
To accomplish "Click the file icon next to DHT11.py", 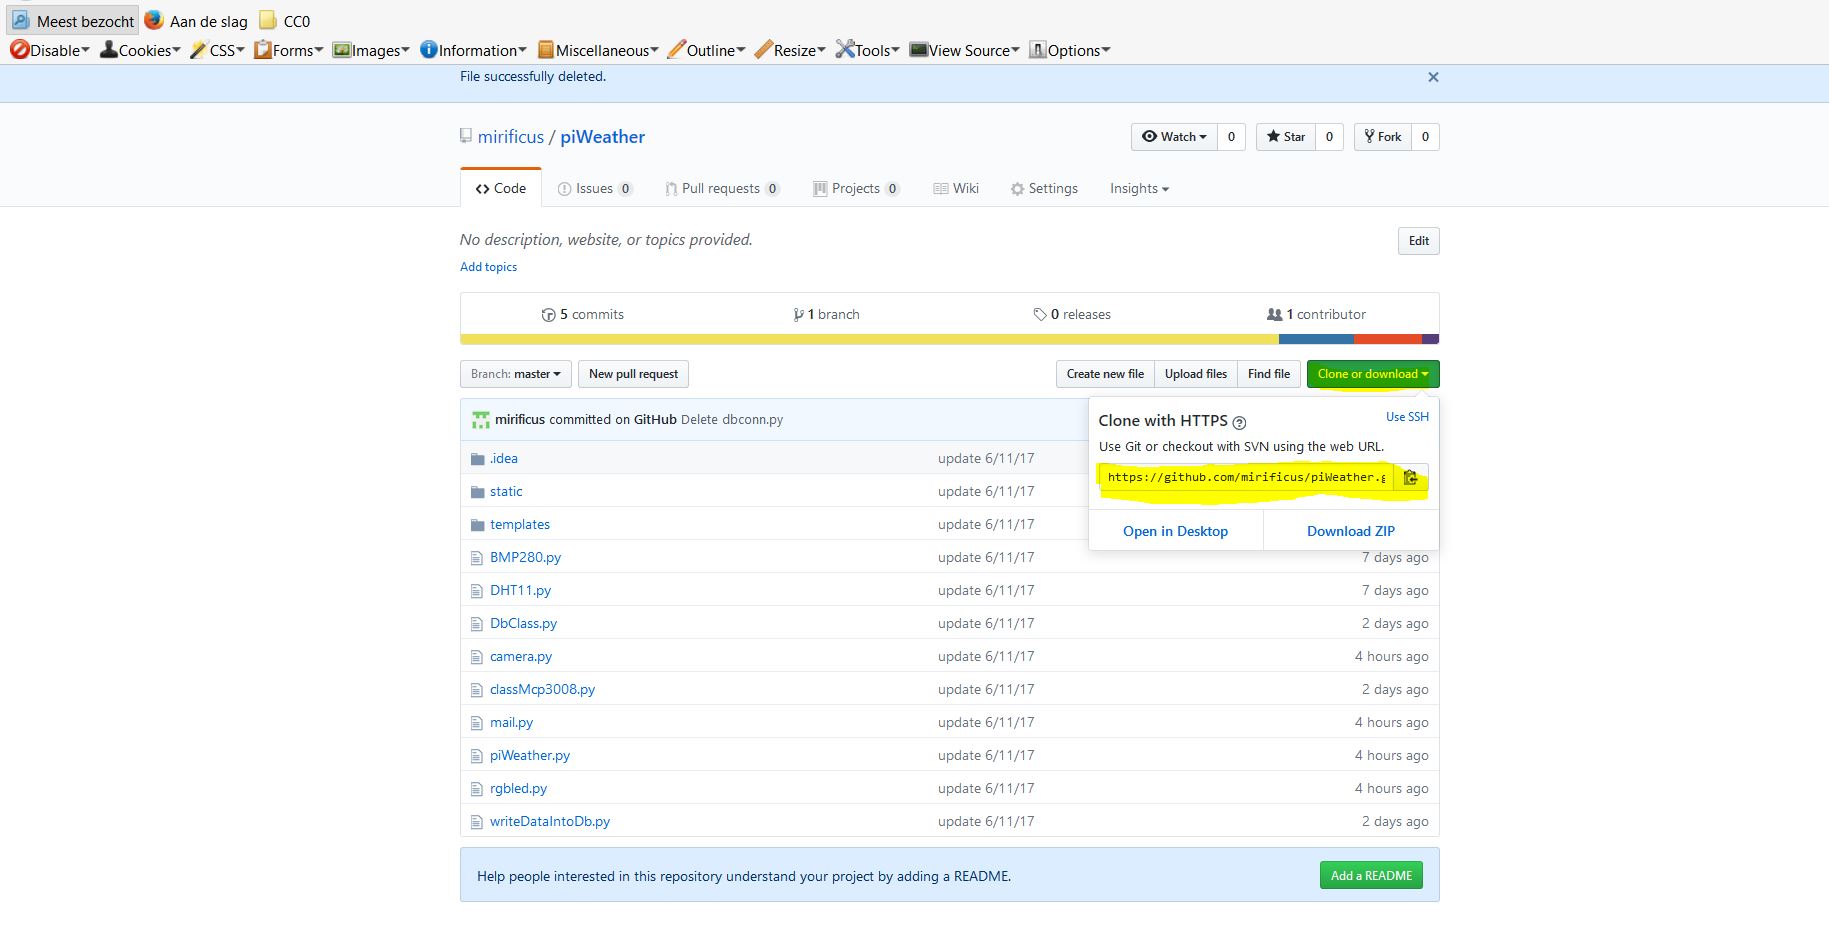I will [x=476, y=591].
